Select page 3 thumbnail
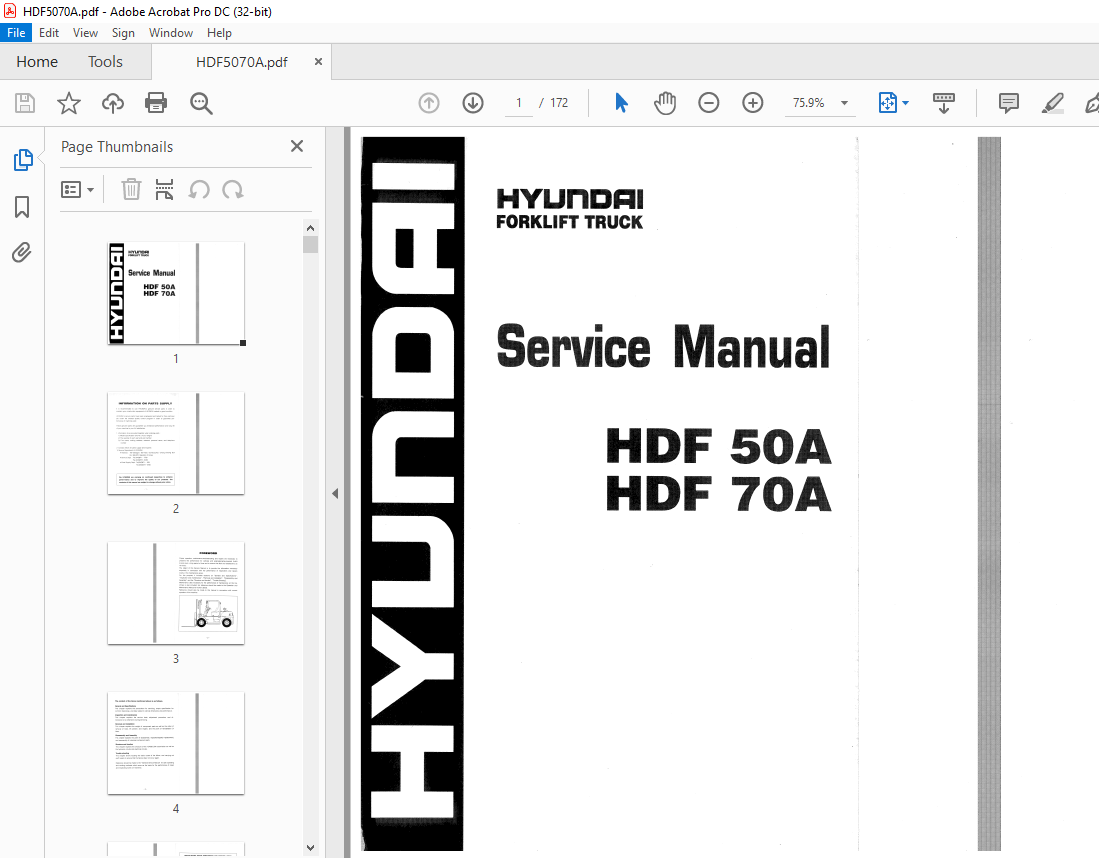Image resolution: width=1099 pixels, height=858 pixels. pos(176,593)
